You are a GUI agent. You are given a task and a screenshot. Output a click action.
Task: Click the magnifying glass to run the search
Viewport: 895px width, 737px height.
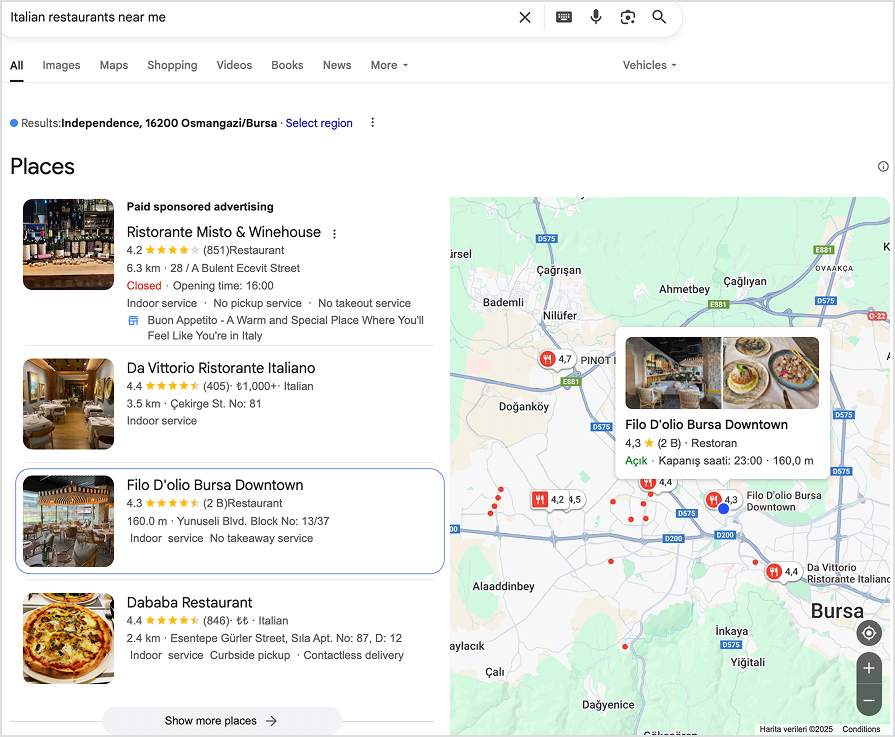click(x=659, y=17)
